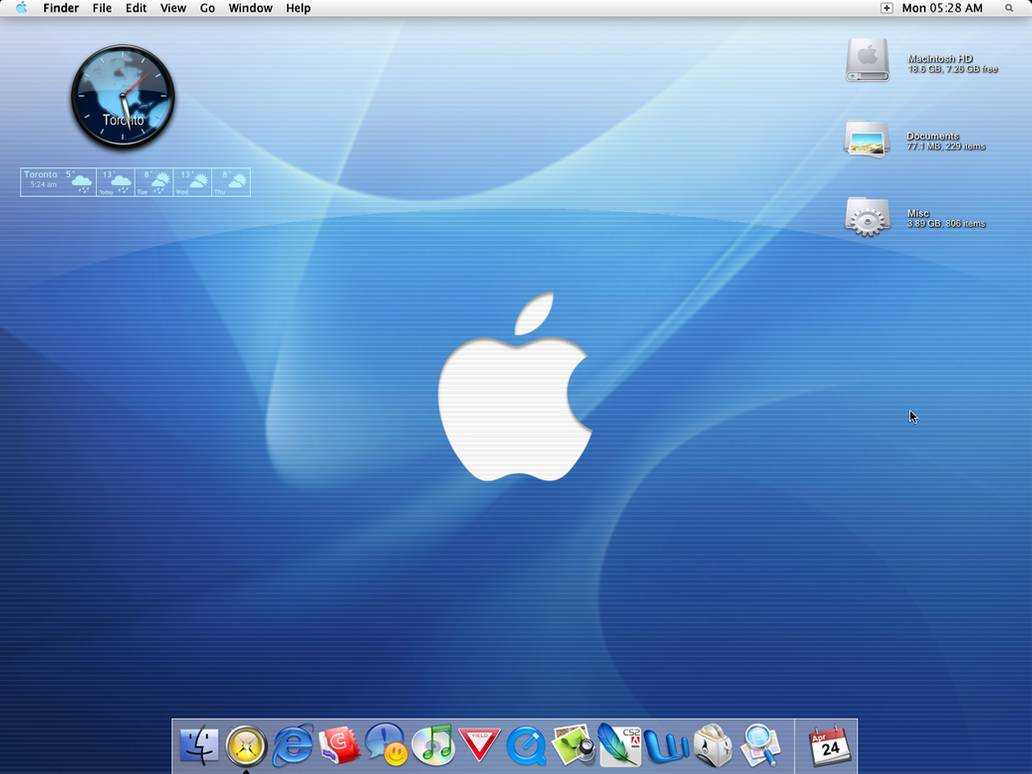Click the Toronto analog clock widget
This screenshot has width=1032, height=774.
coord(123,97)
